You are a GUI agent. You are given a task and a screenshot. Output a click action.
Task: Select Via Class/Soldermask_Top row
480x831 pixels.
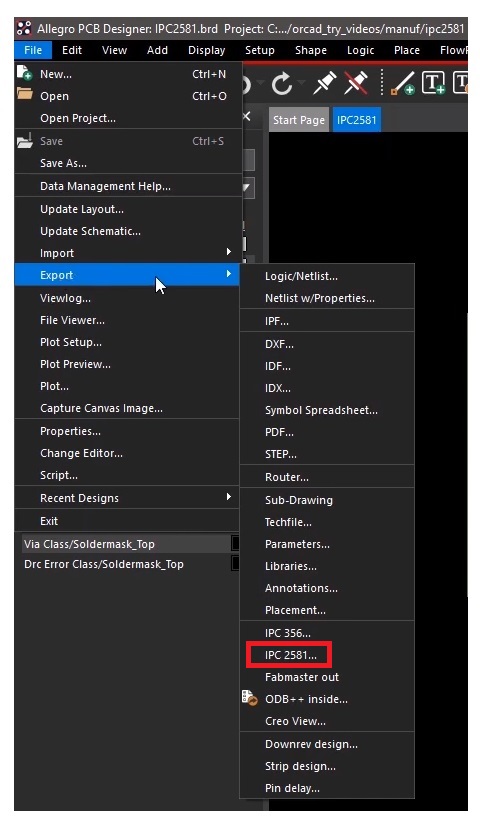127,544
